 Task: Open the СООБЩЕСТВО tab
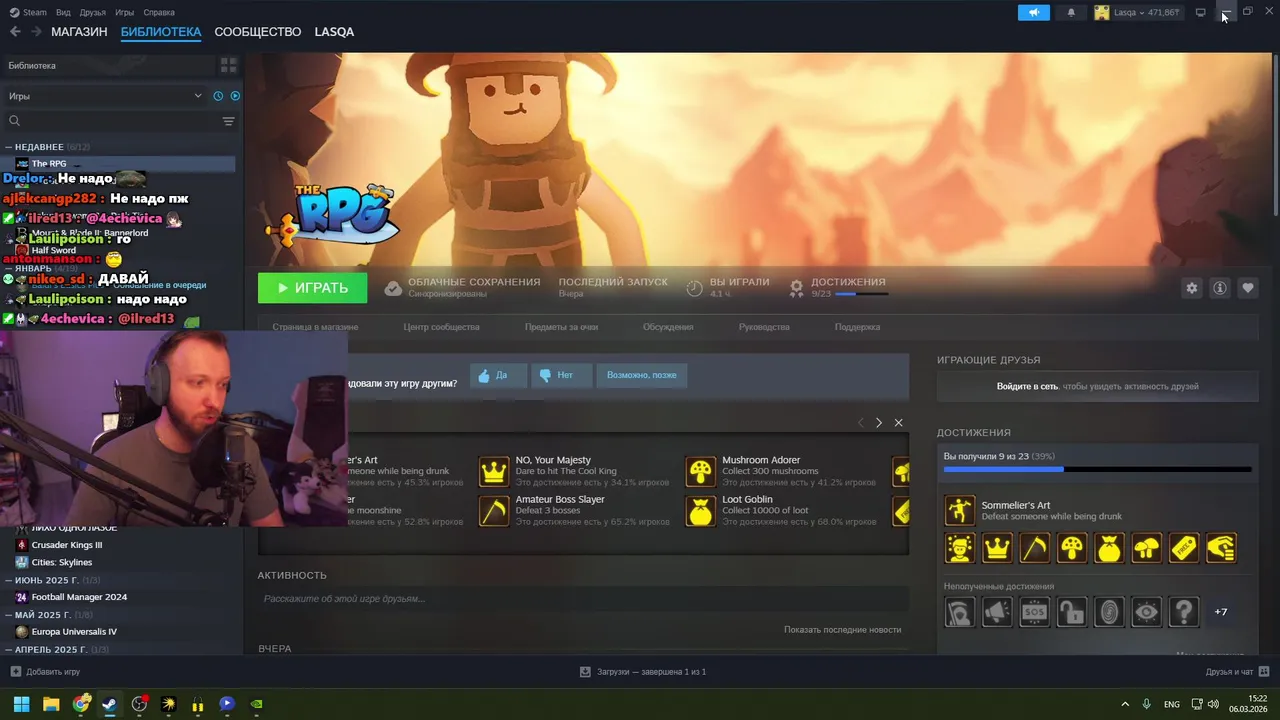click(258, 32)
